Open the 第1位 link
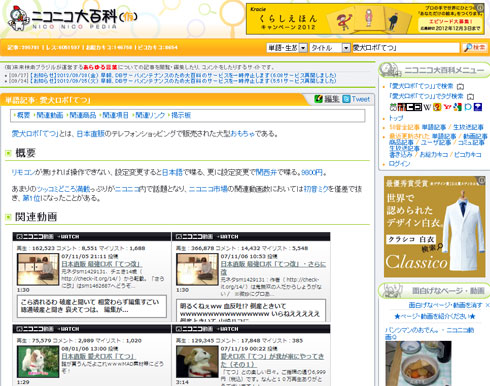The width and height of the screenshot is (490, 386). pyautogui.click(x=31, y=198)
